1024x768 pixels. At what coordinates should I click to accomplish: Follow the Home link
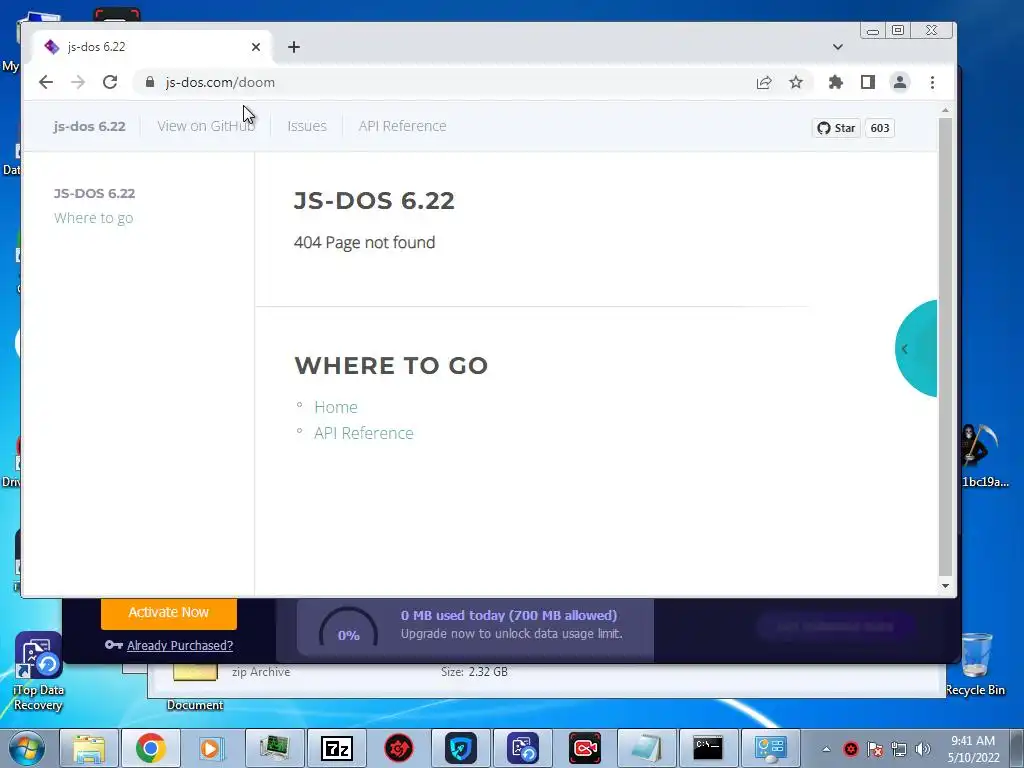tap(336, 407)
